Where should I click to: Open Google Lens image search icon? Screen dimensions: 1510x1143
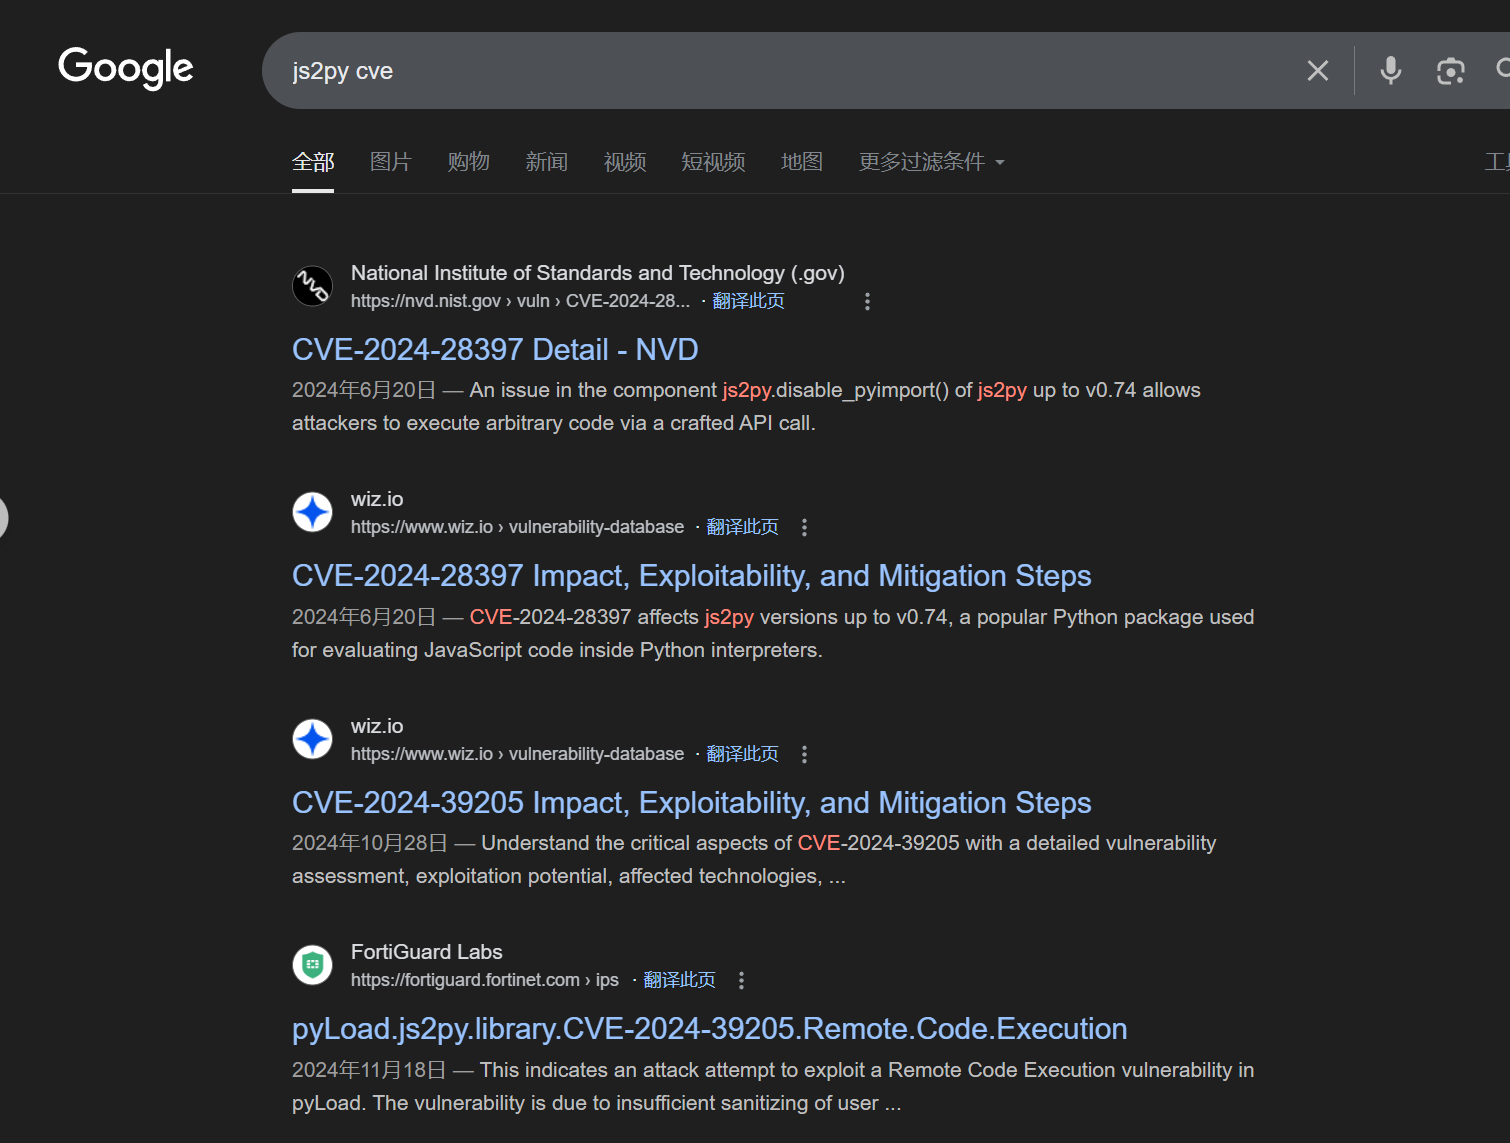click(1450, 71)
